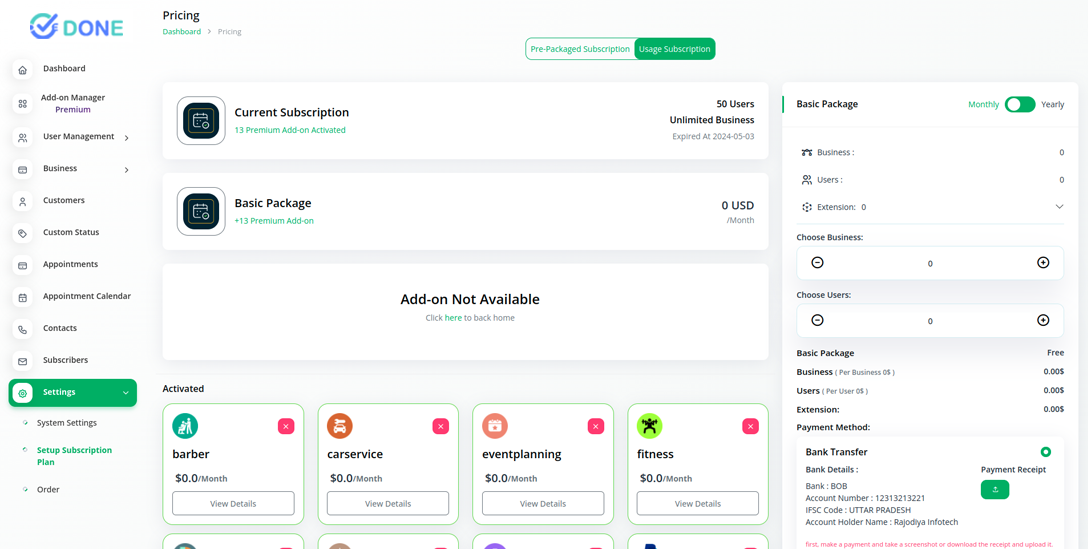Click the Choose Users quantity field
This screenshot has height=549, width=1088.
pos(930,321)
